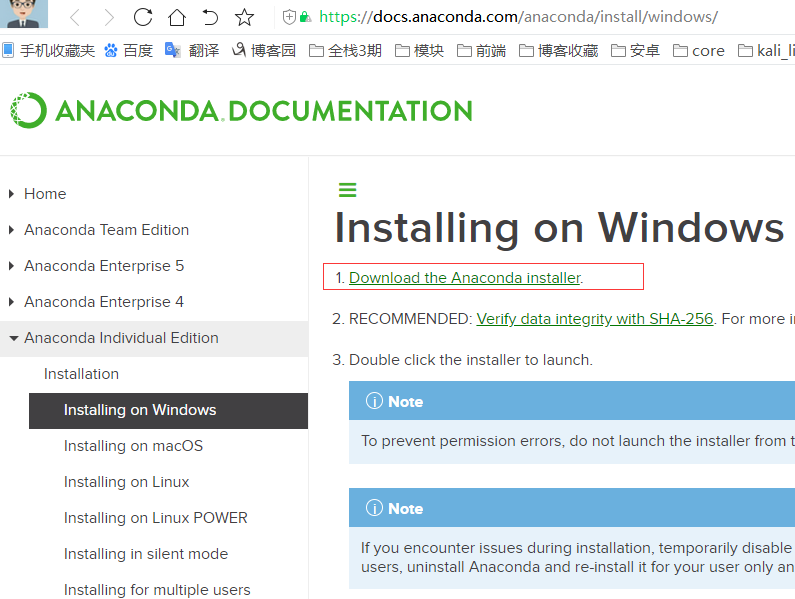Open Installing in silent mode page
The width and height of the screenshot is (795, 599).
pos(146,554)
